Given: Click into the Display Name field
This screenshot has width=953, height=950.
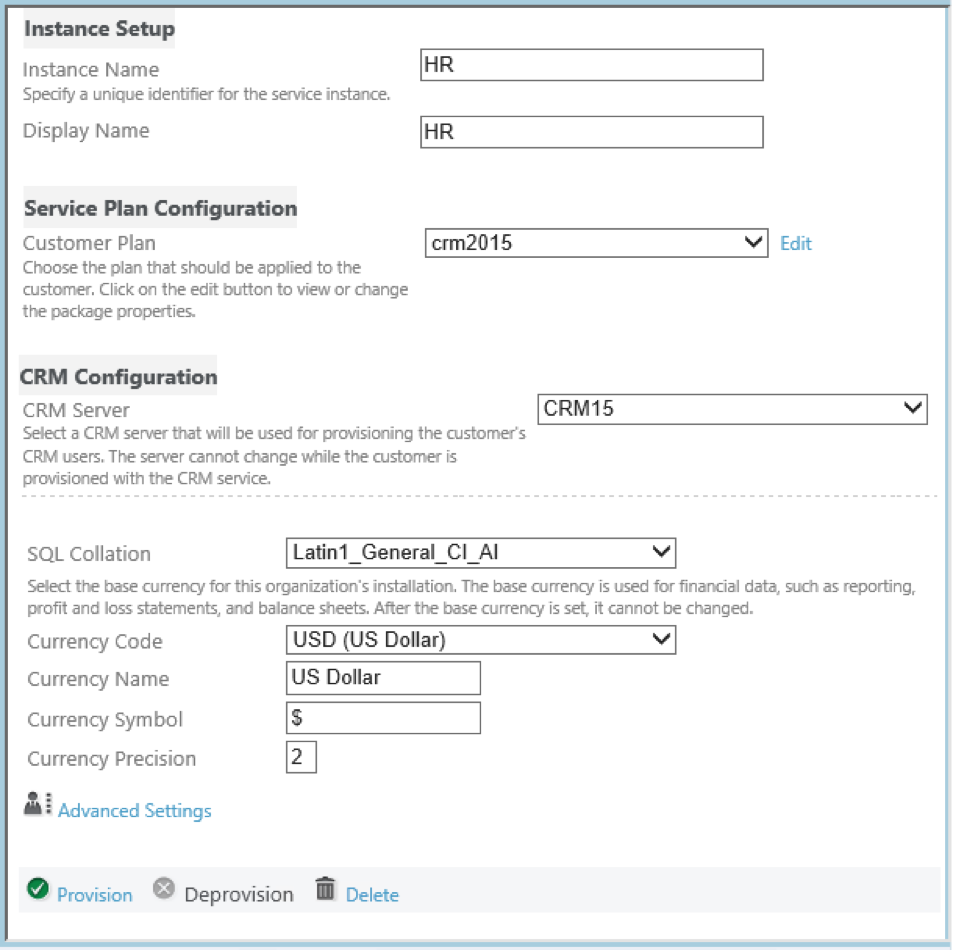Looking at the screenshot, I should tap(592, 132).
